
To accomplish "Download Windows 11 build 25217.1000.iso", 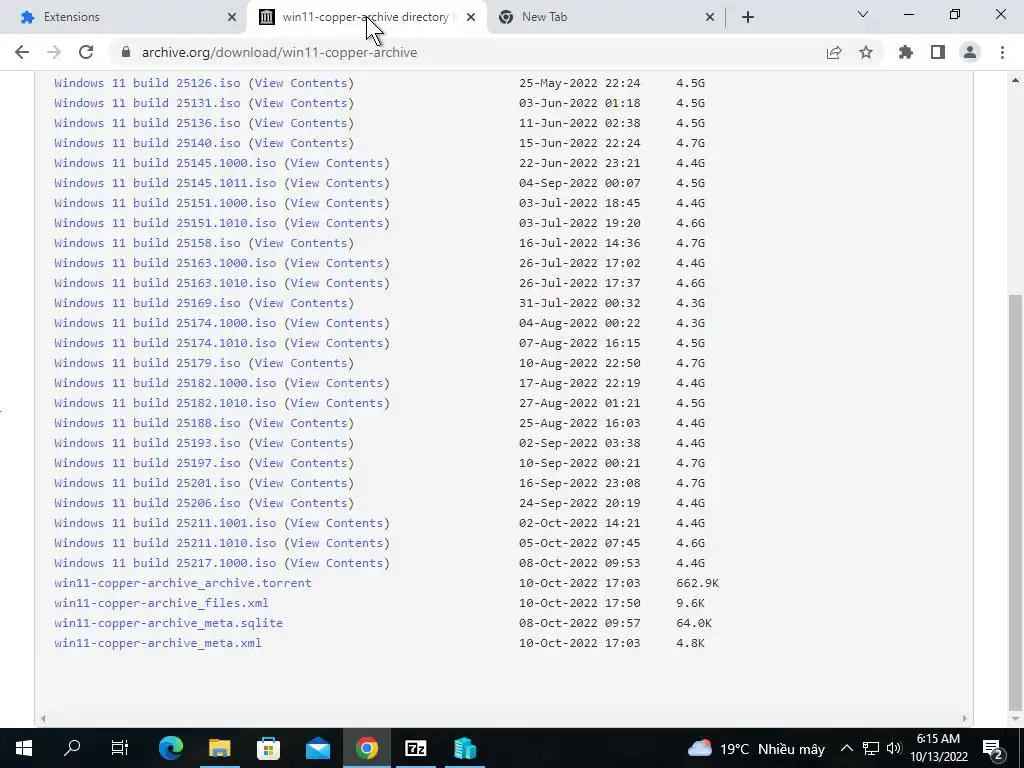I will [x=165, y=563].
